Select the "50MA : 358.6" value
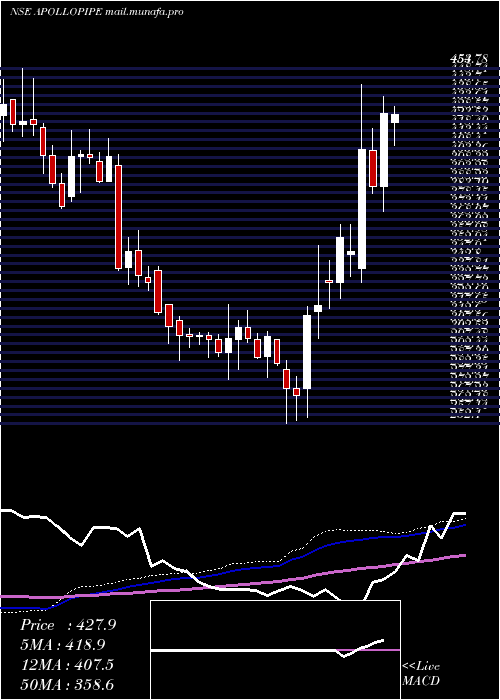The width and height of the screenshot is (500, 700). [x=67, y=684]
